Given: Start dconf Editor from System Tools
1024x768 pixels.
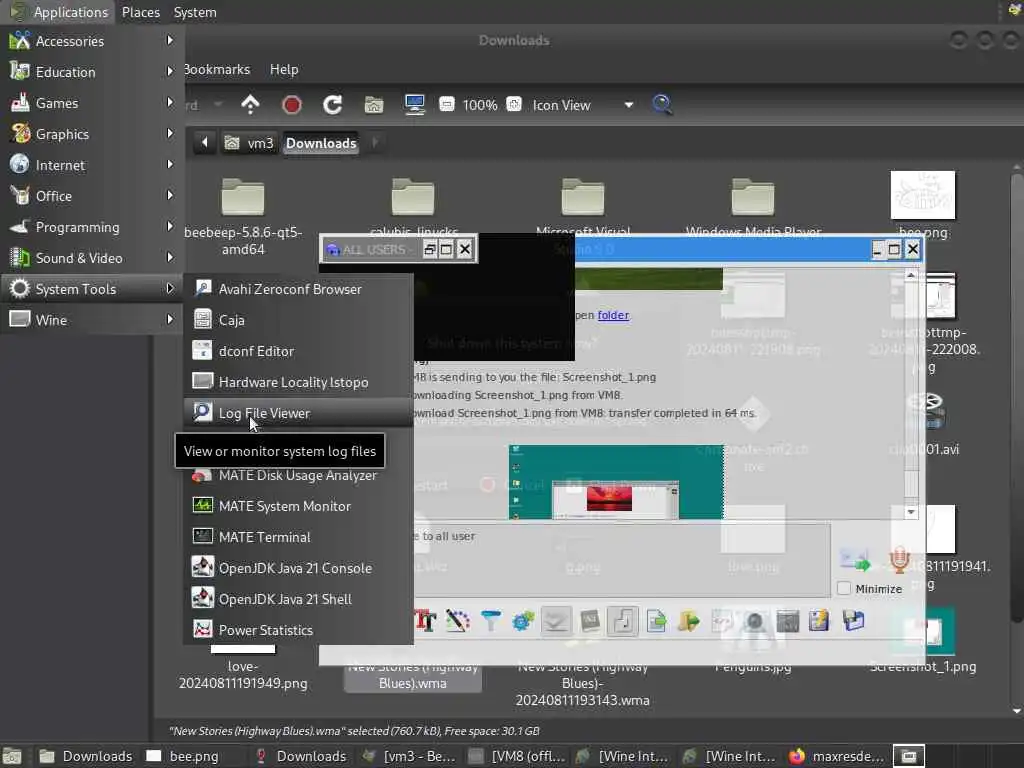Looking at the screenshot, I should coord(298,351).
